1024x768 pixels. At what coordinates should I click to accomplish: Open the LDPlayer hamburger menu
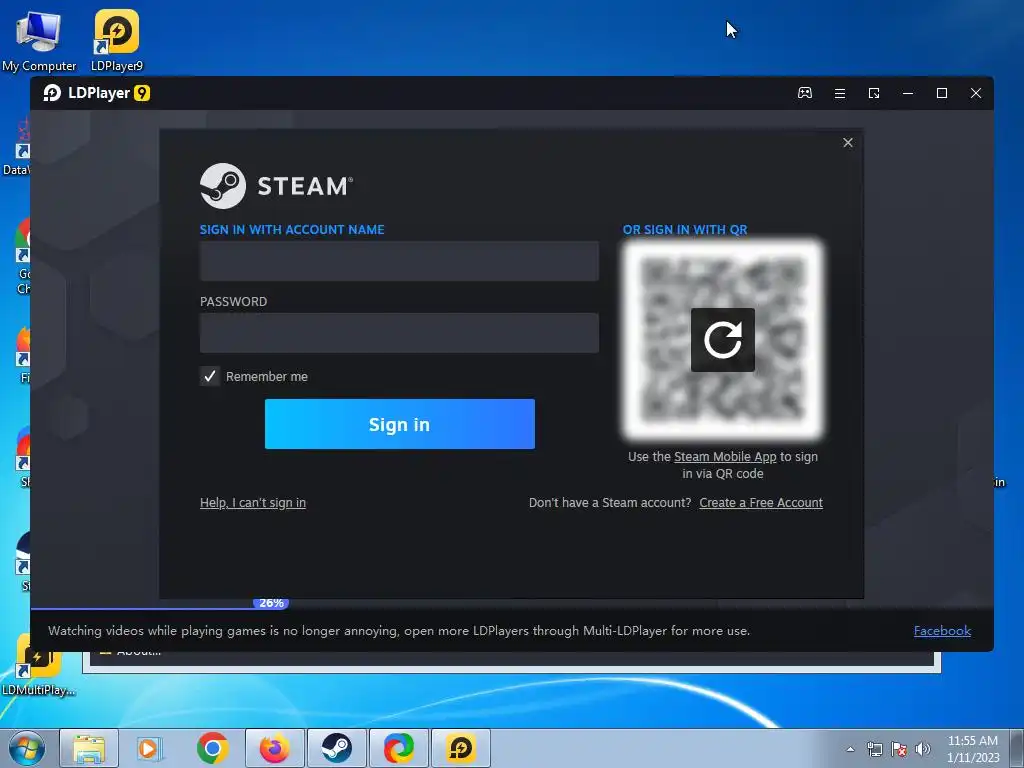pos(840,93)
